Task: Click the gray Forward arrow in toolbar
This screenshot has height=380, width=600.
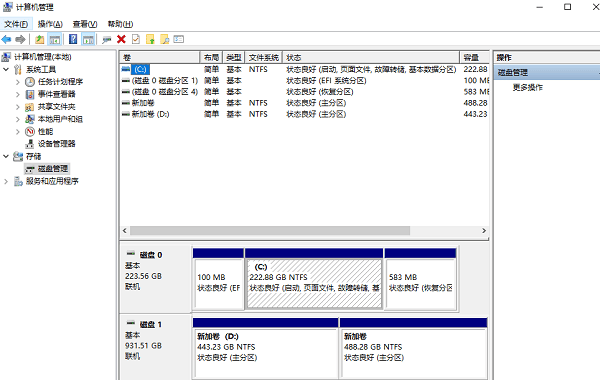Action: [20, 39]
